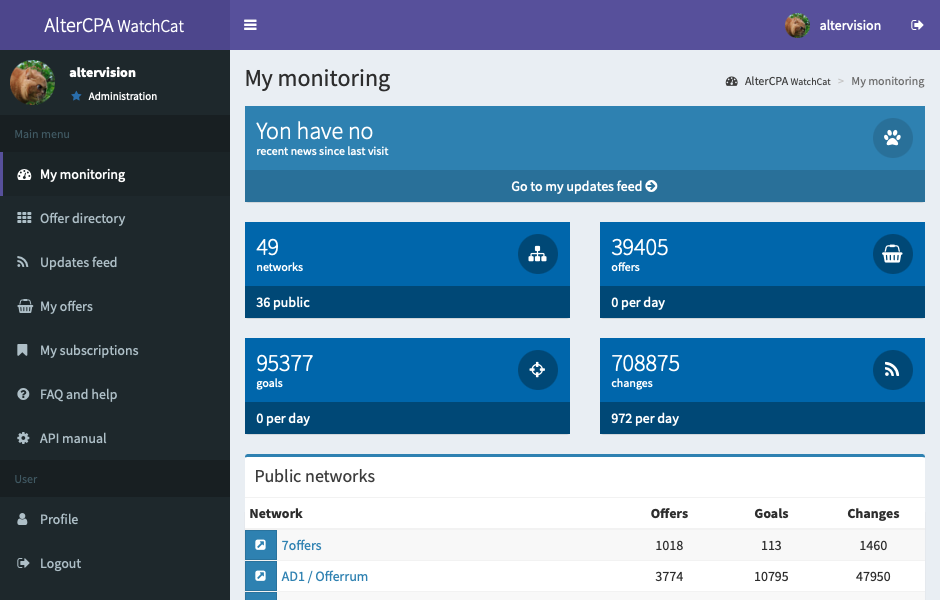Click the question icon beside FAQ and help

[23, 394]
